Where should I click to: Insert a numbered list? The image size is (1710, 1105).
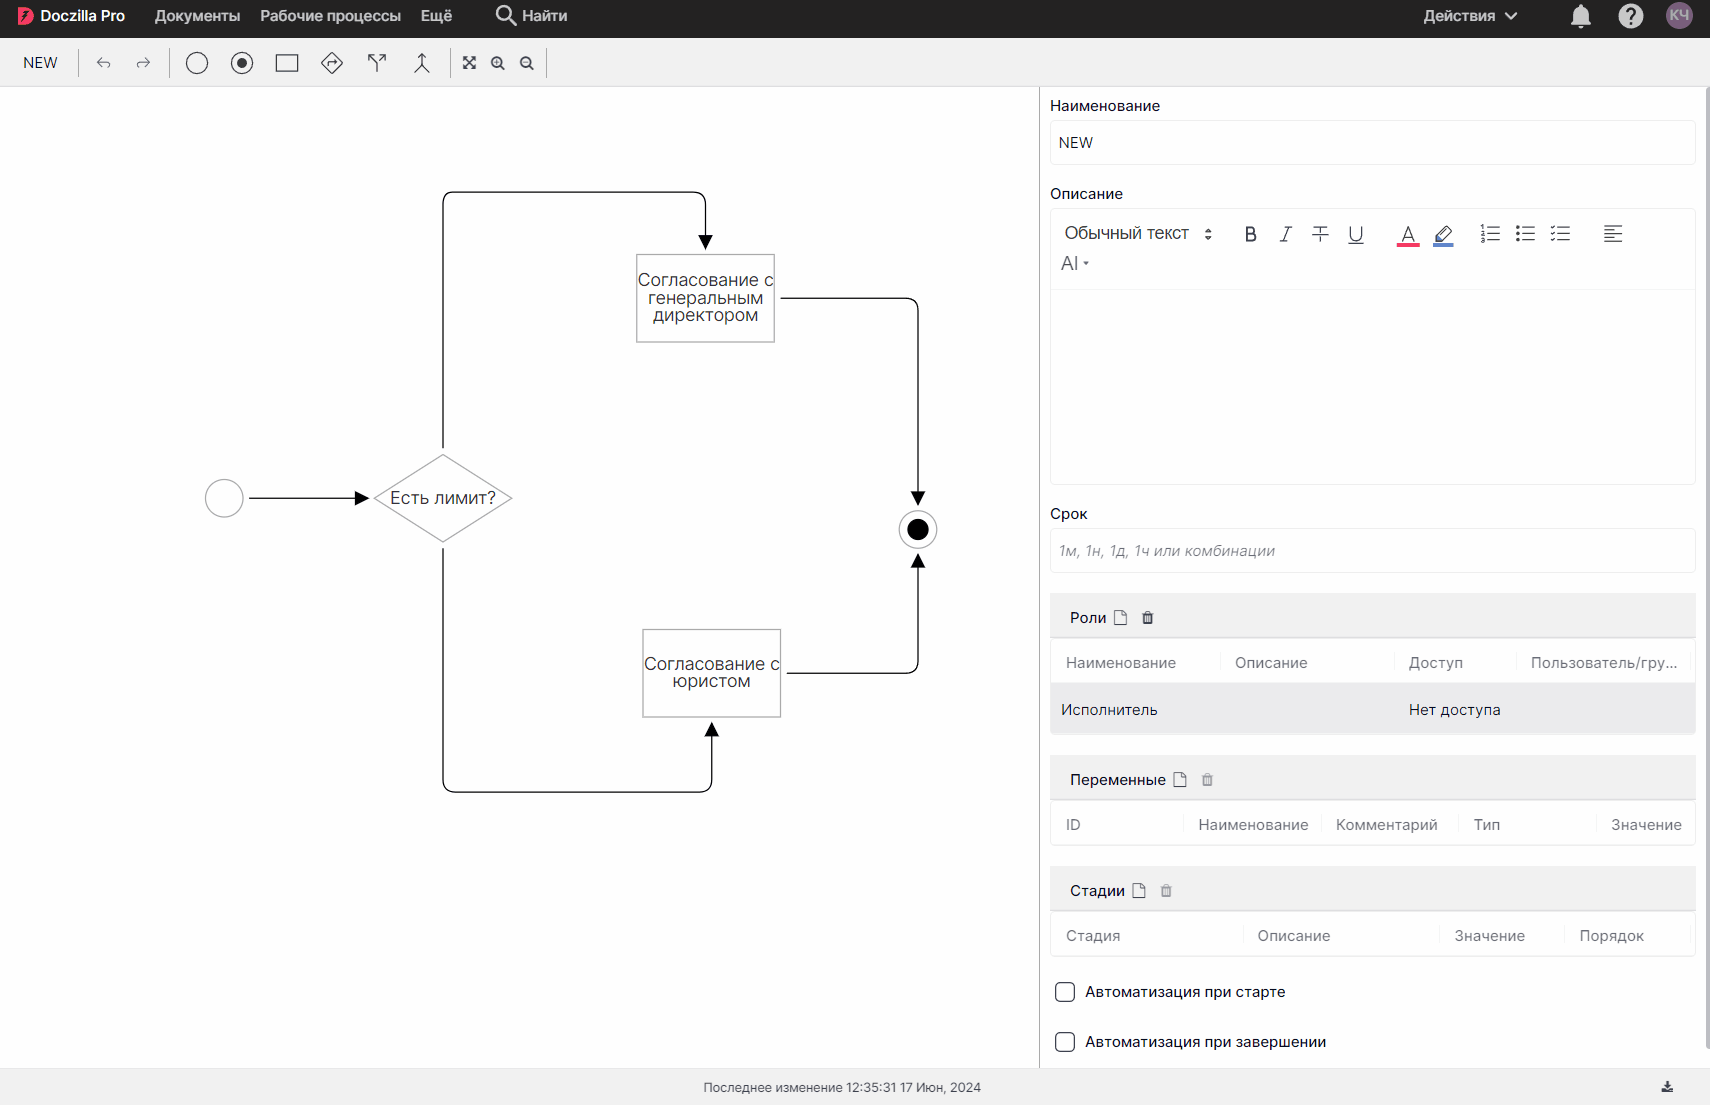tap(1490, 234)
